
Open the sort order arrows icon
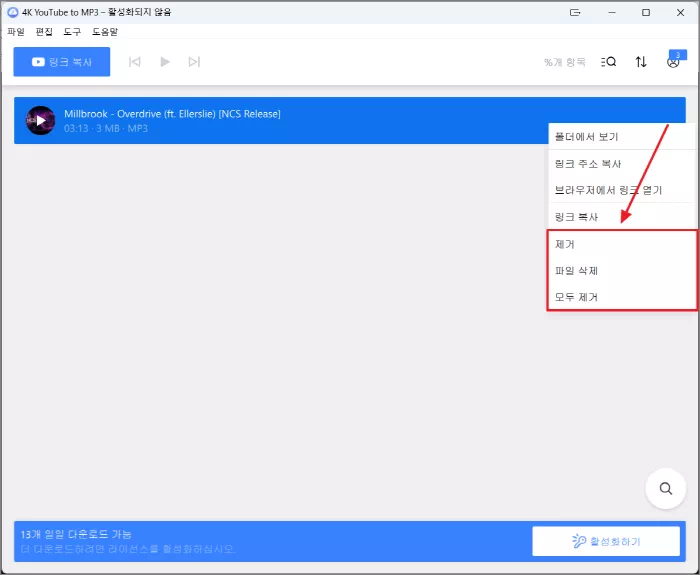pos(641,62)
